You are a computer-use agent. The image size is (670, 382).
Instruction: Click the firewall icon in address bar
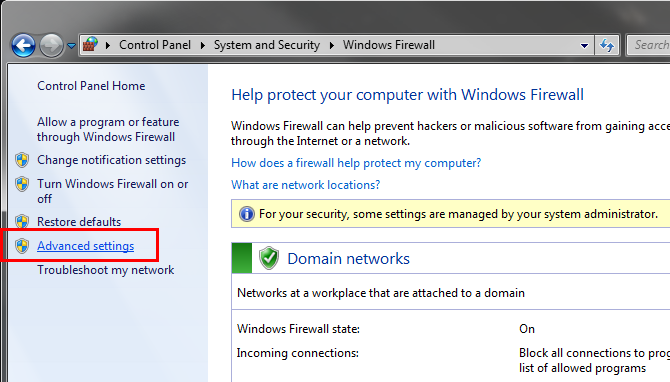click(90, 44)
